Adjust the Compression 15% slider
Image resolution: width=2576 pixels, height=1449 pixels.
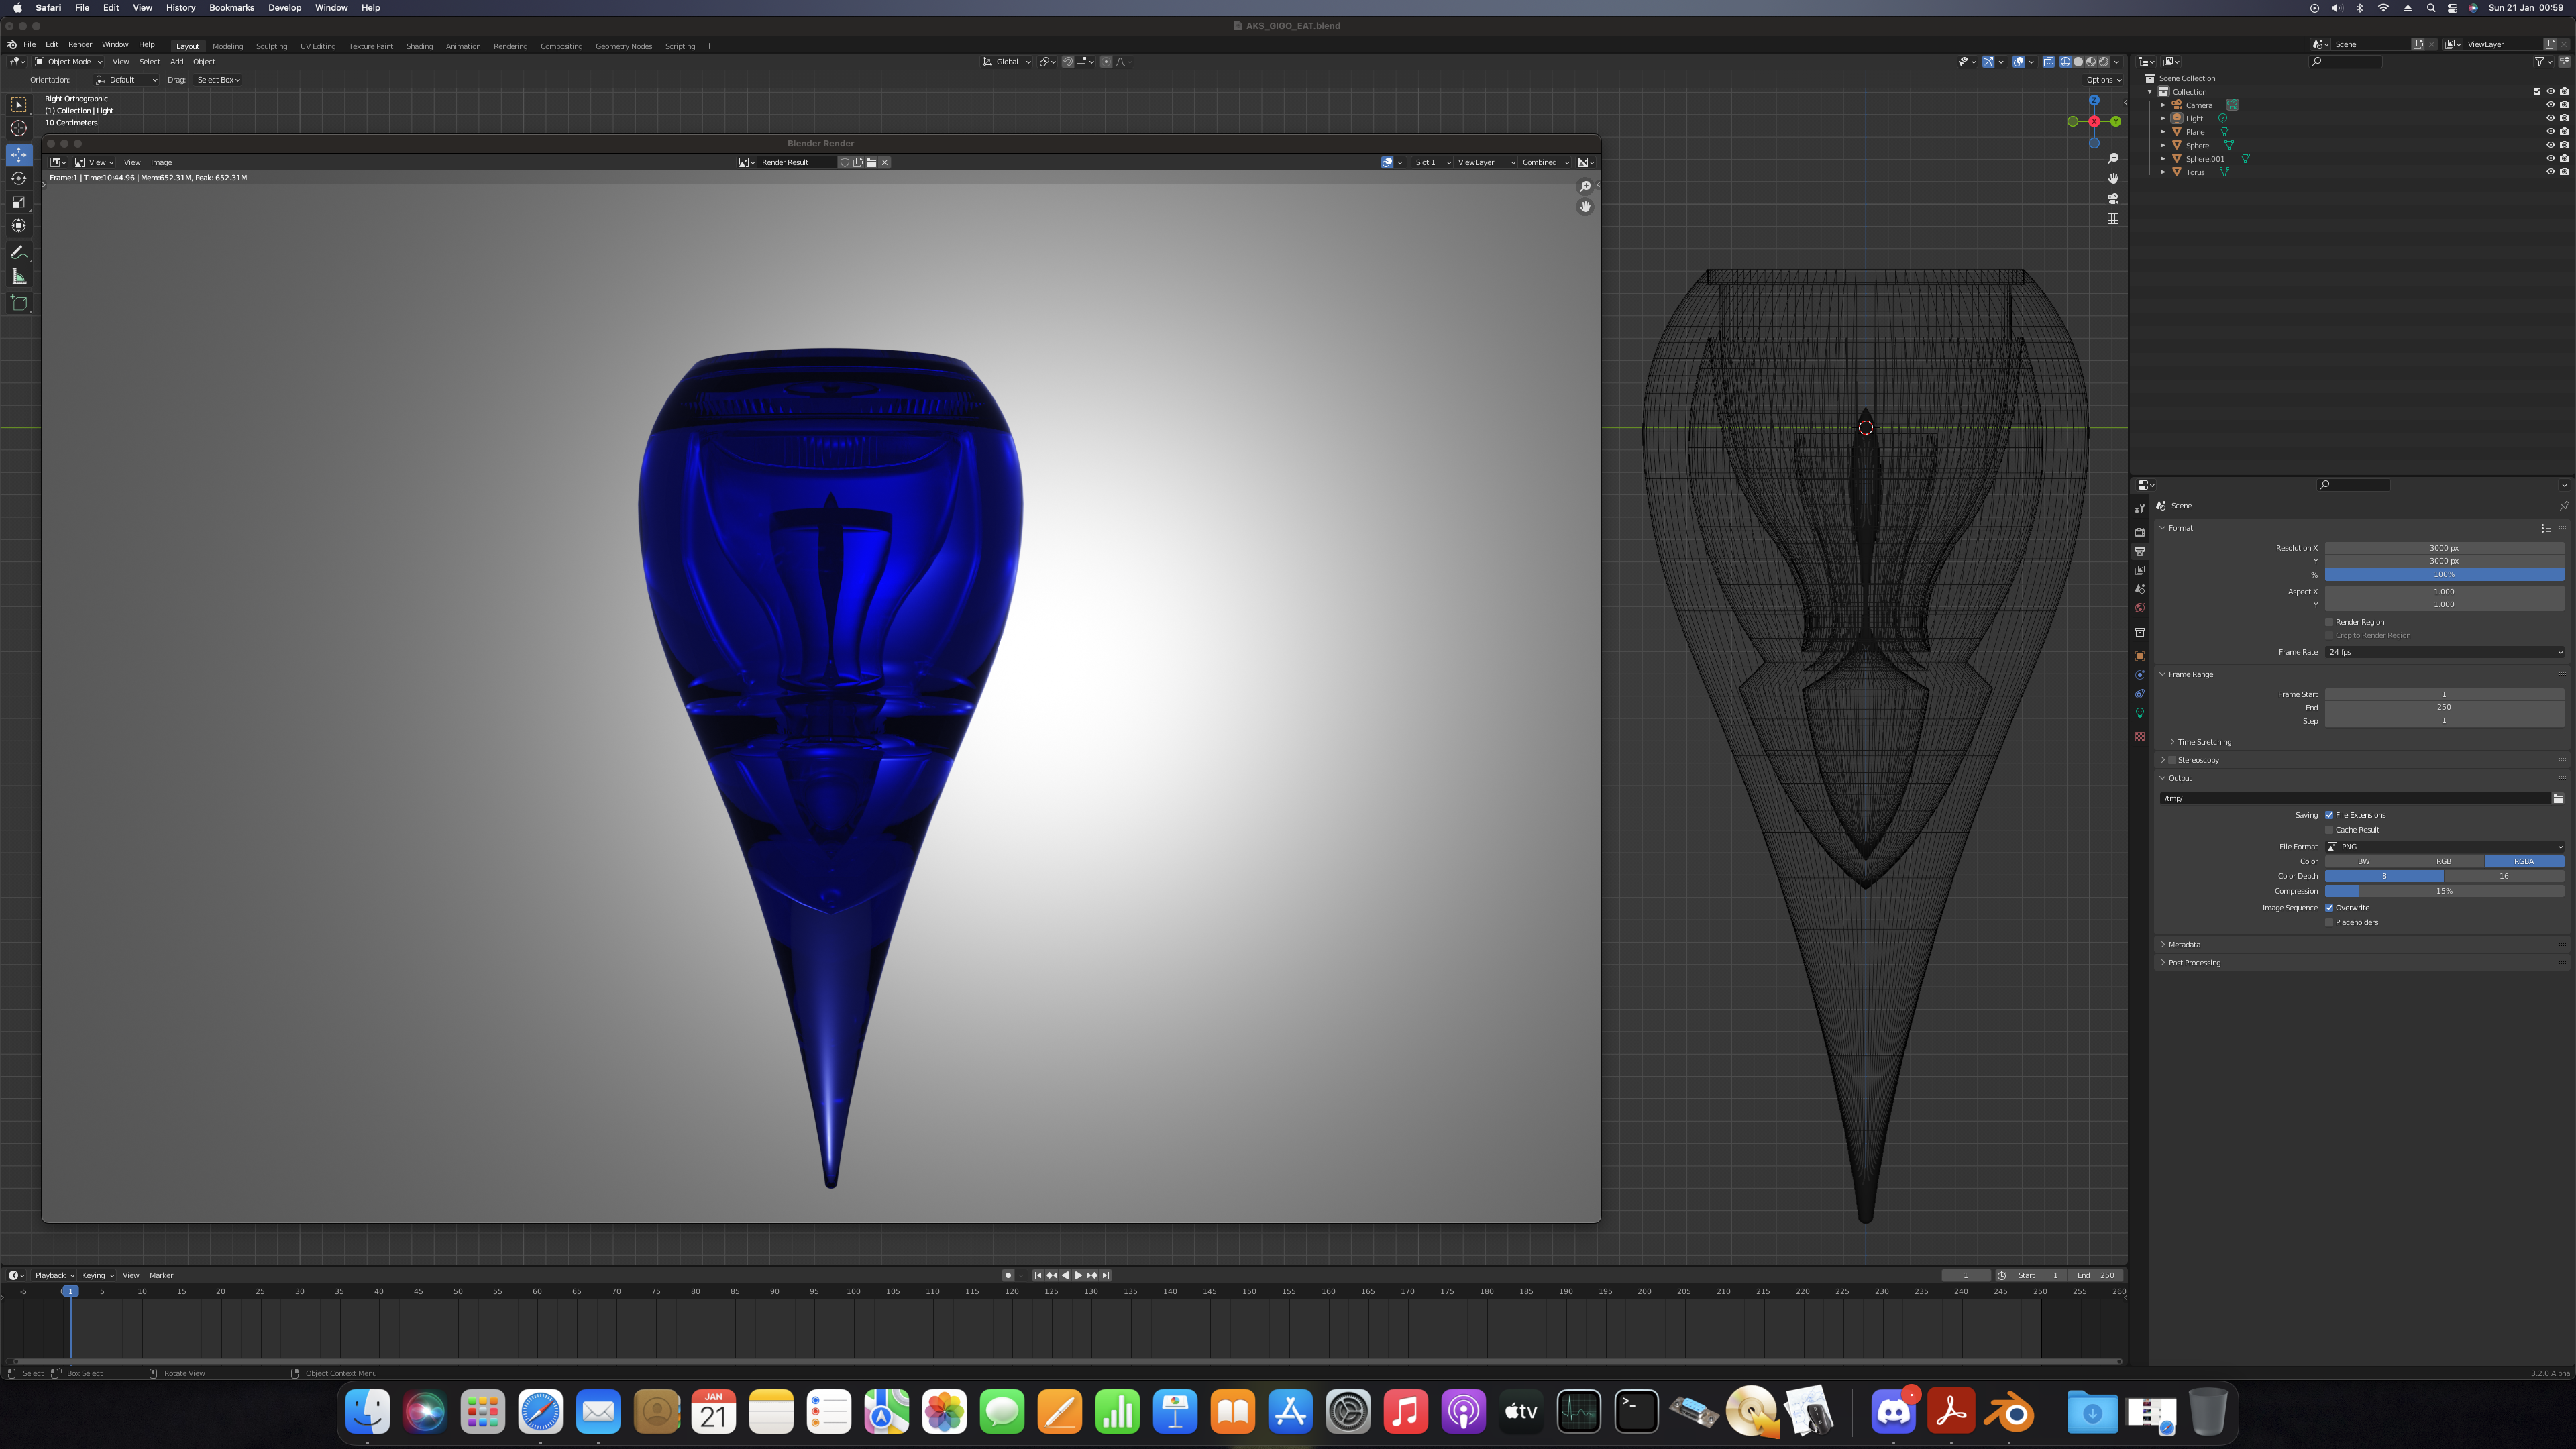coord(2444,891)
